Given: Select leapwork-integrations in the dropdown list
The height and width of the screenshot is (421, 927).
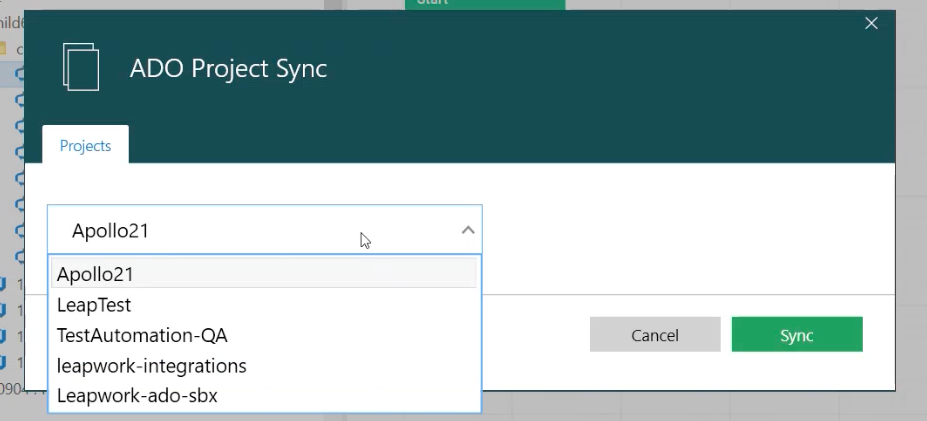Looking at the screenshot, I should [151, 366].
